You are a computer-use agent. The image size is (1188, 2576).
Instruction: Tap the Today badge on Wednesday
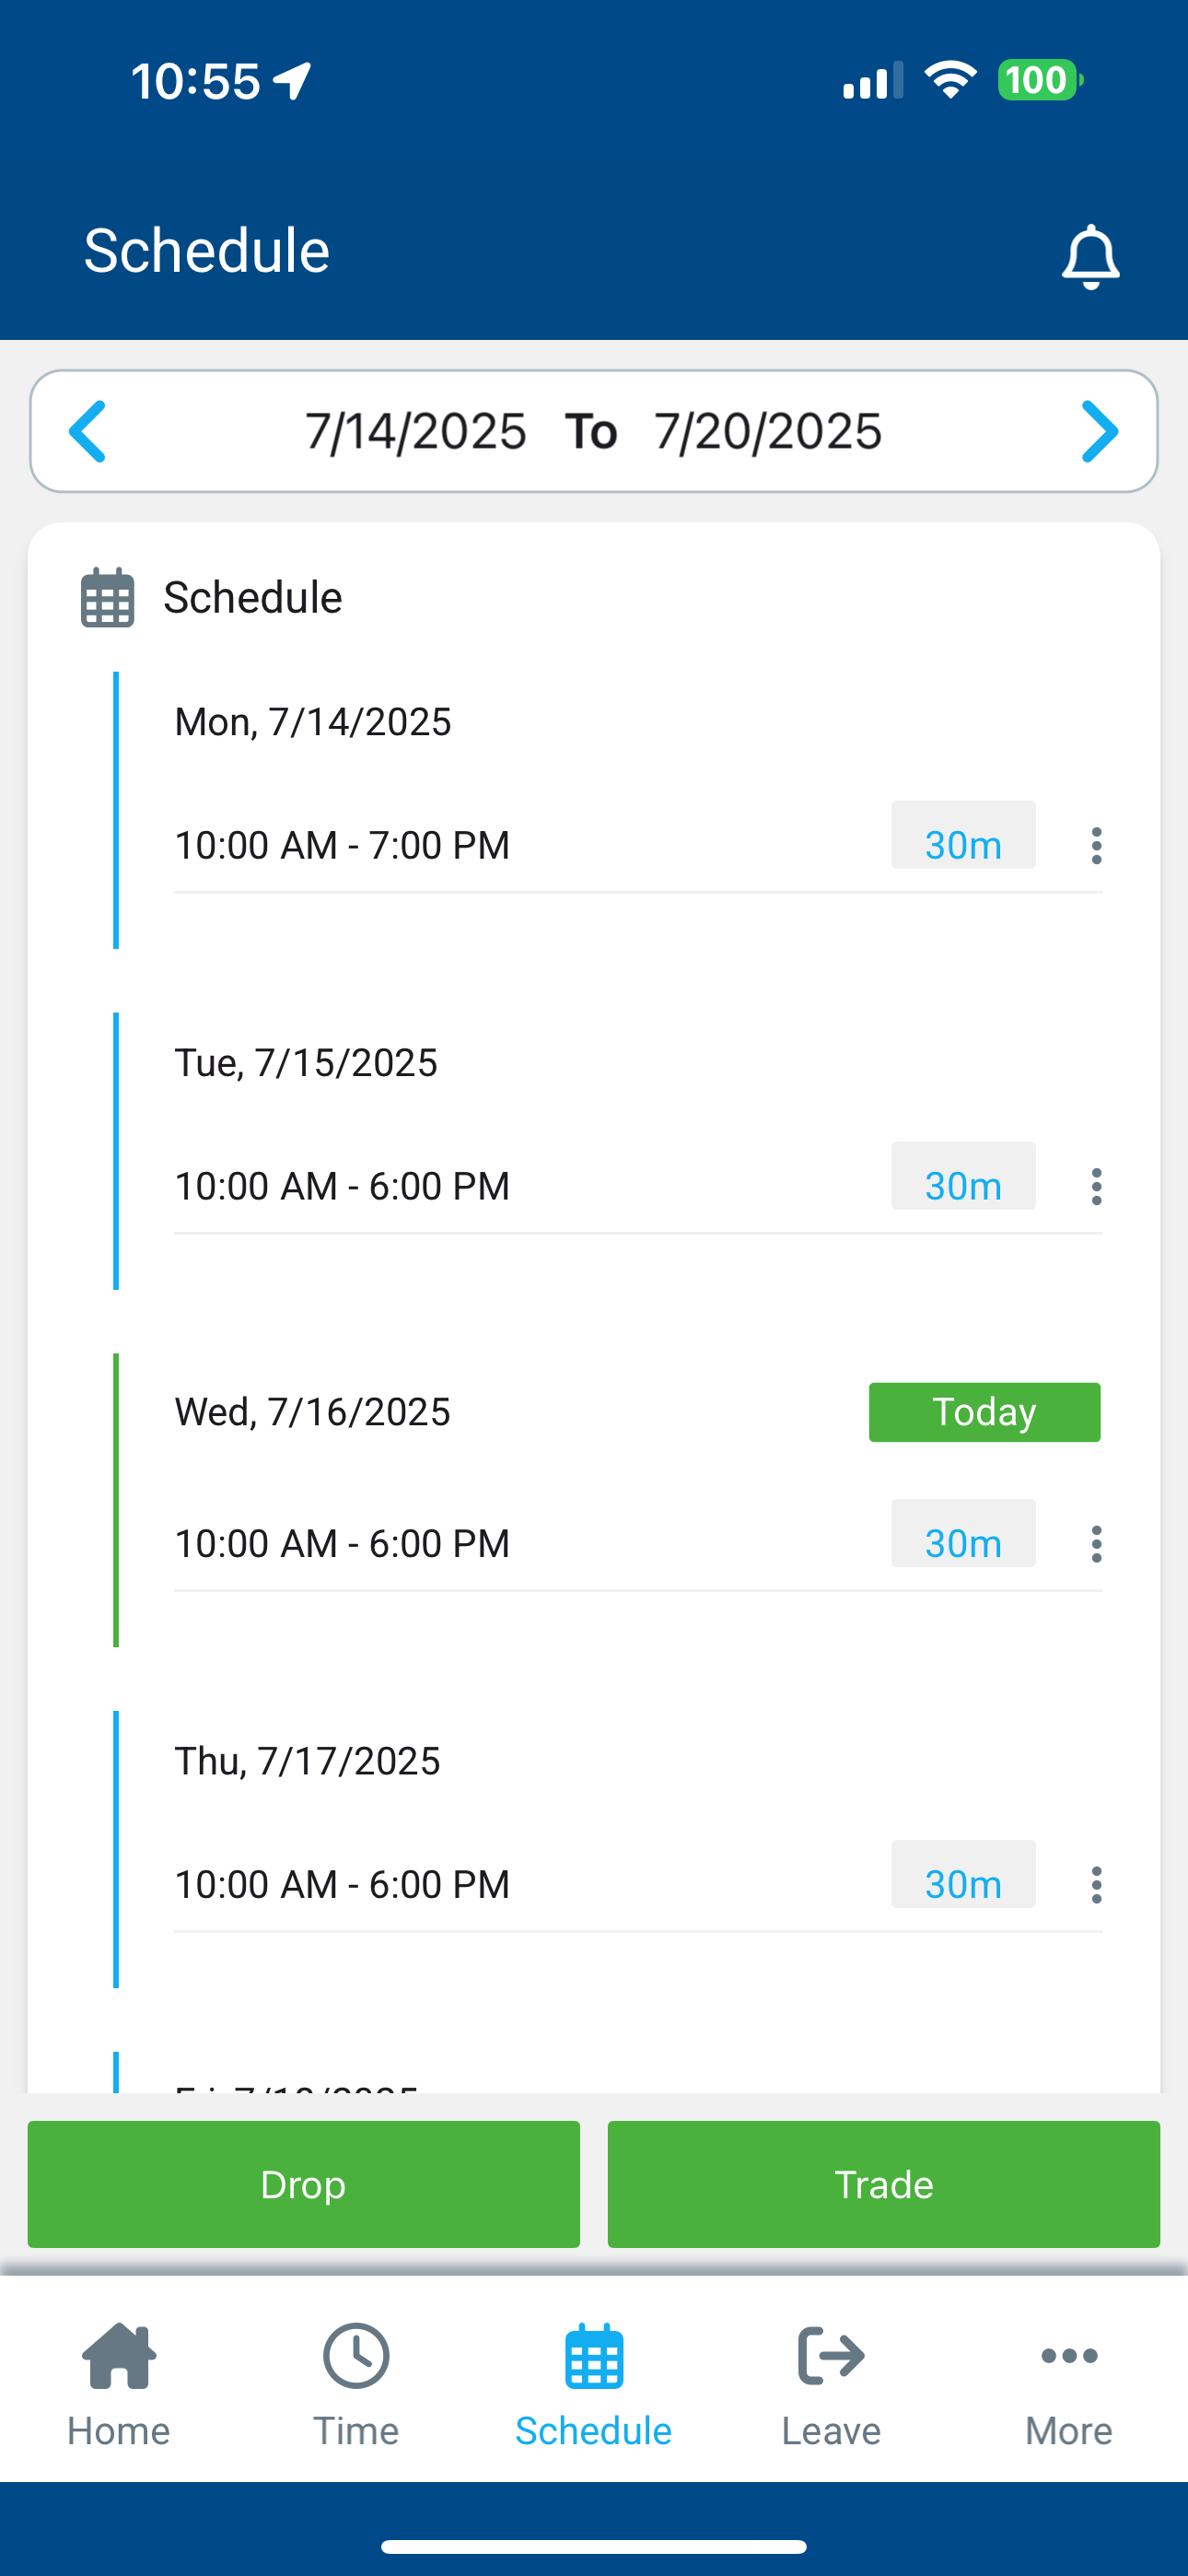point(984,1412)
